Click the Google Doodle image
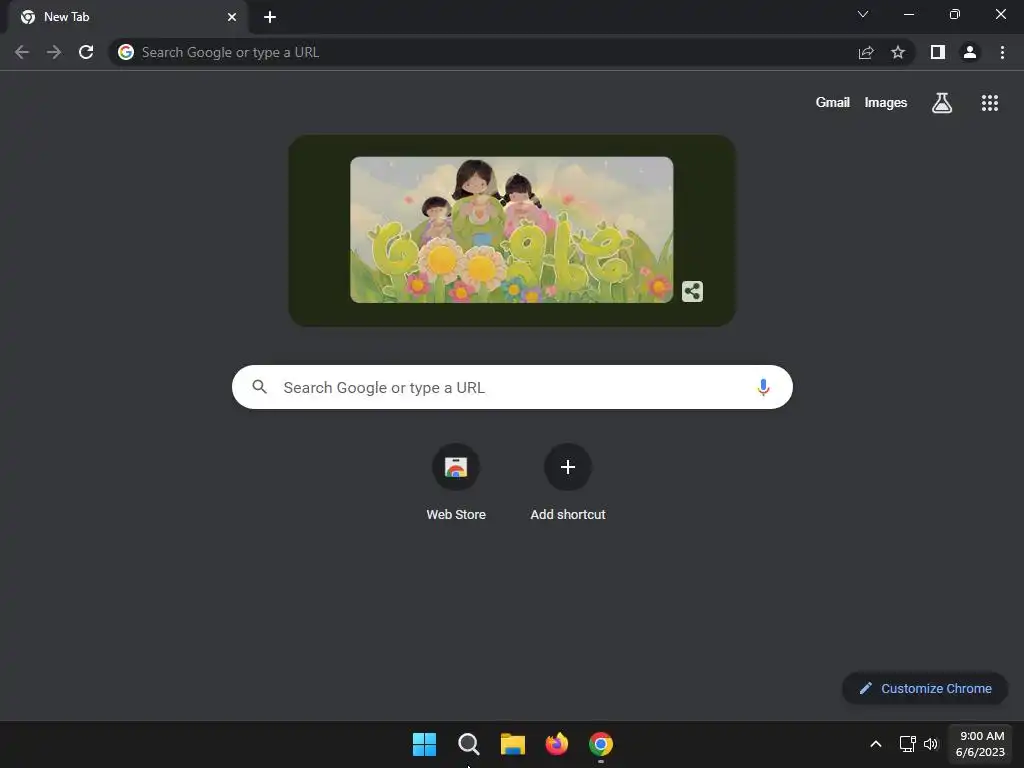 tap(511, 229)
